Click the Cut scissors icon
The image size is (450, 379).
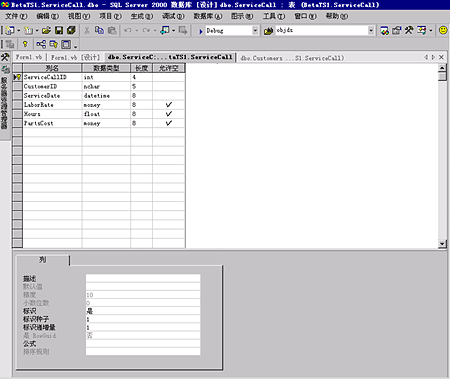pyautogui.click(x=87, y=31)
